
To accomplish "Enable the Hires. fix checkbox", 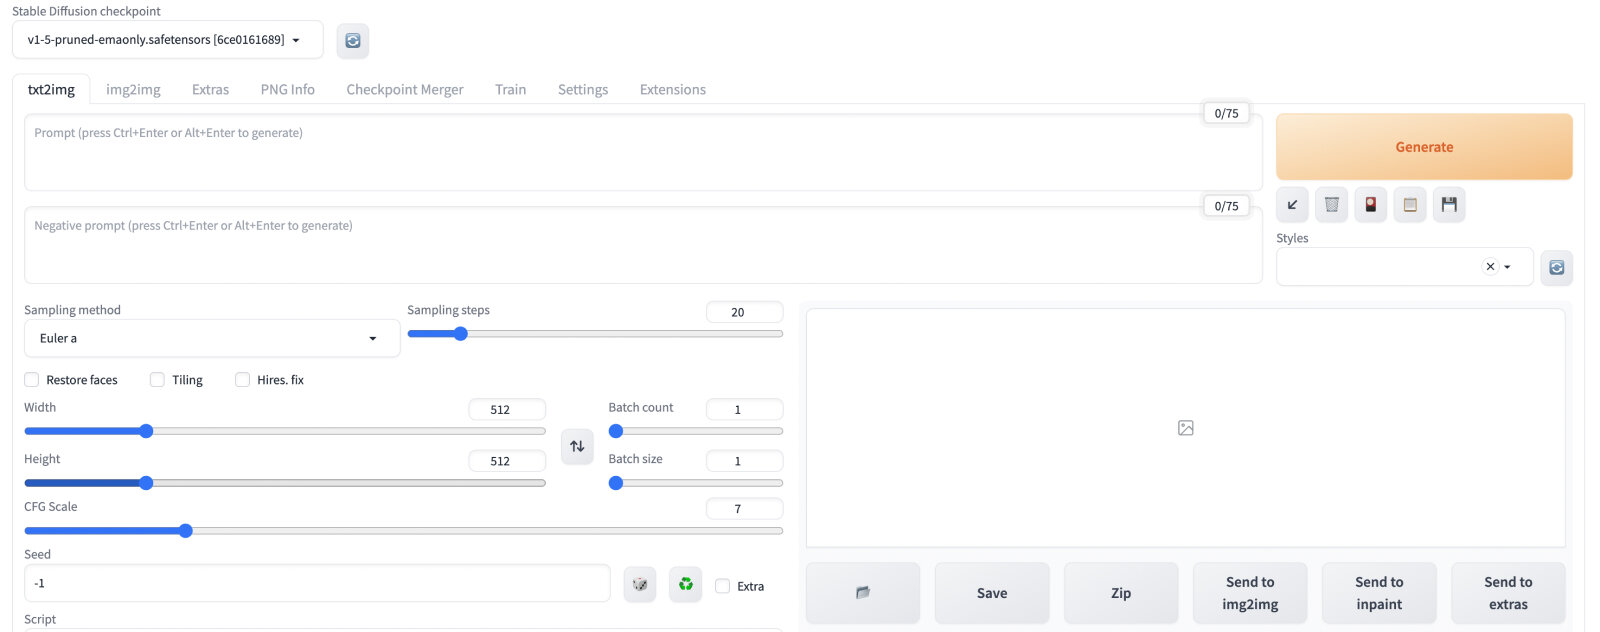I will click(x=242, y=380).
